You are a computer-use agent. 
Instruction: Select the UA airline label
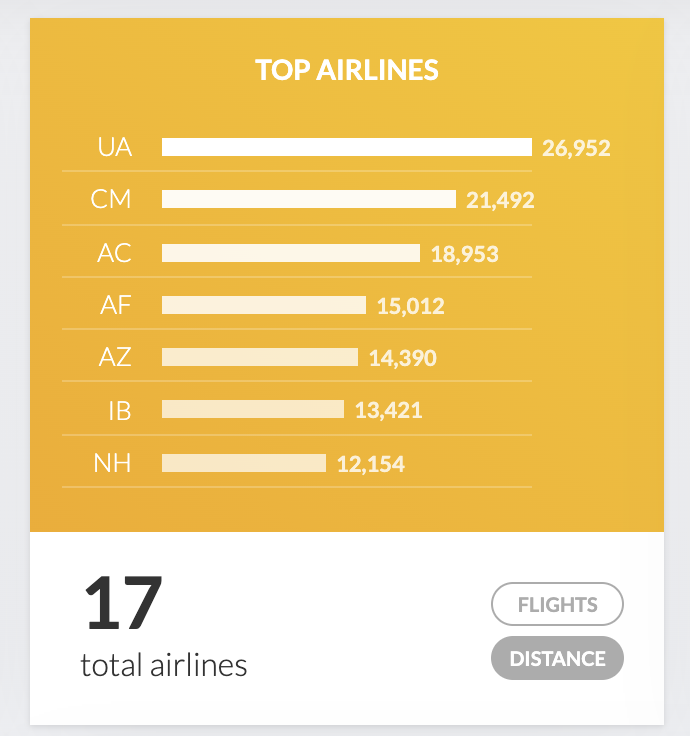115,148
